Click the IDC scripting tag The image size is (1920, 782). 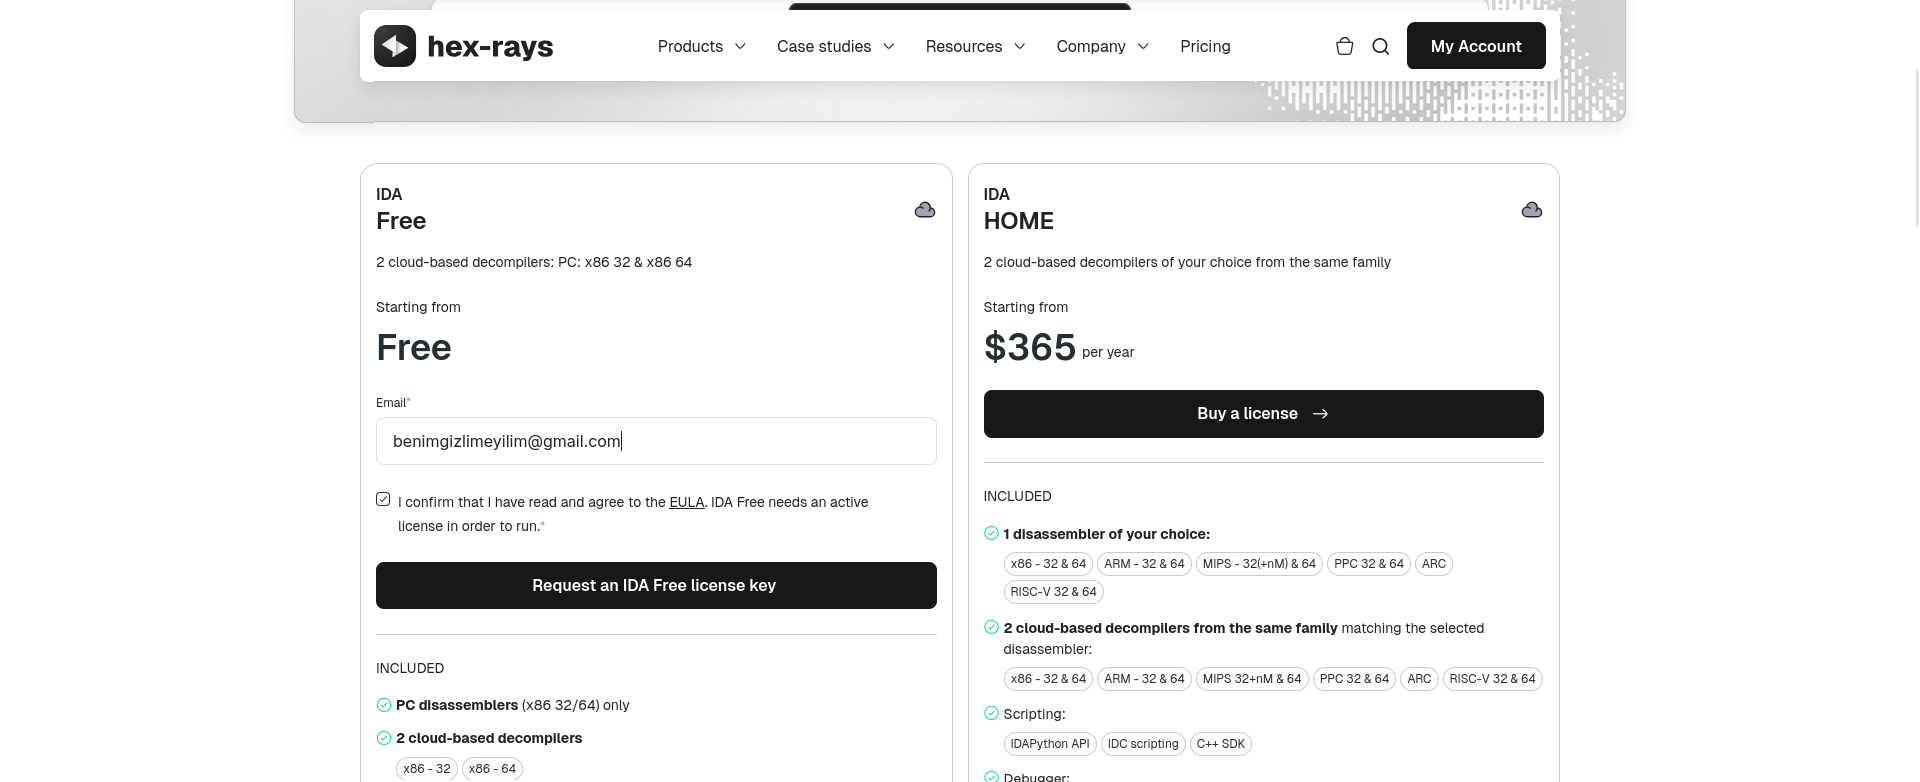click(x=1143, y=744)
